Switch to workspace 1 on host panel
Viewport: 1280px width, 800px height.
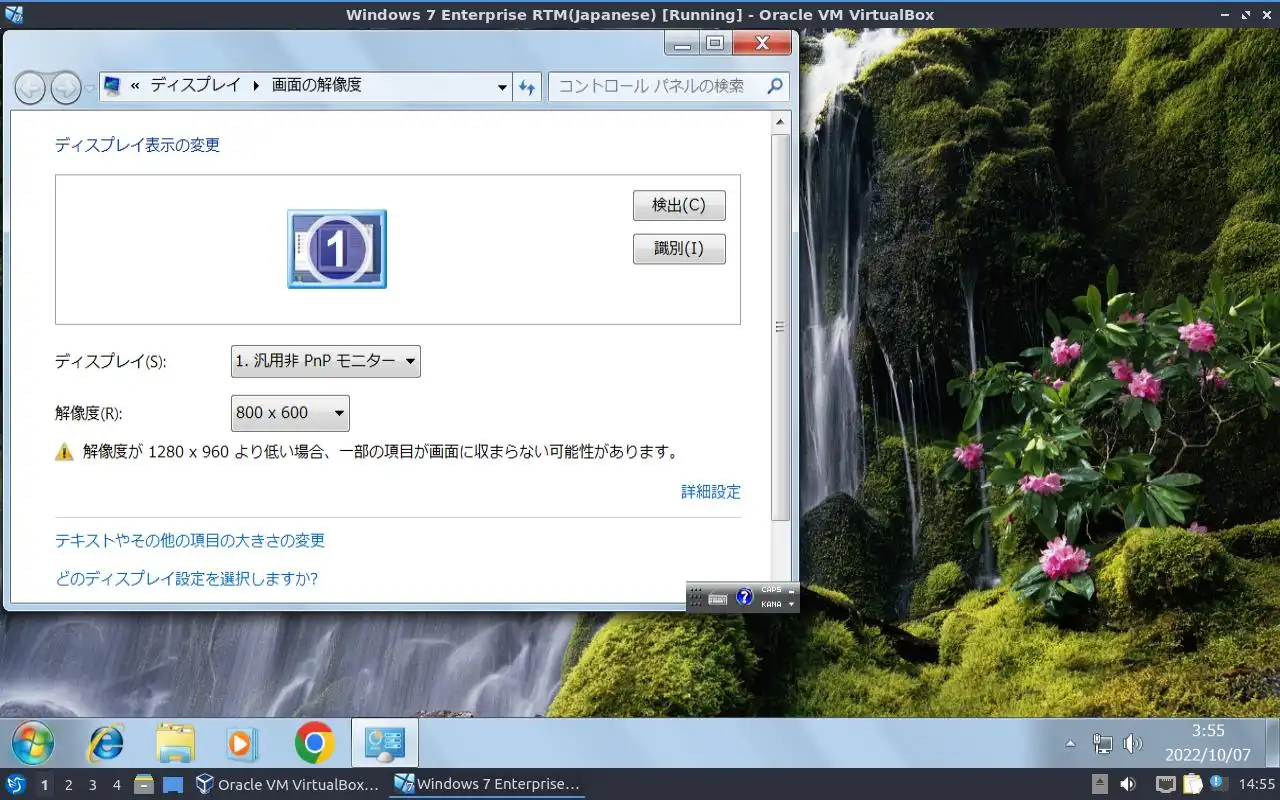(44, 785)
